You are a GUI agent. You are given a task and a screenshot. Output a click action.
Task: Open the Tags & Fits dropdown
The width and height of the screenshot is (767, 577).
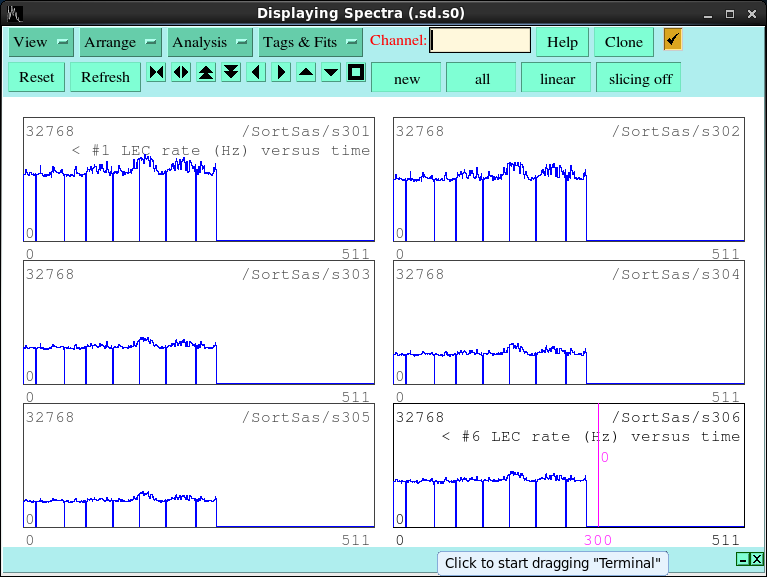click(x=310, y=42)
